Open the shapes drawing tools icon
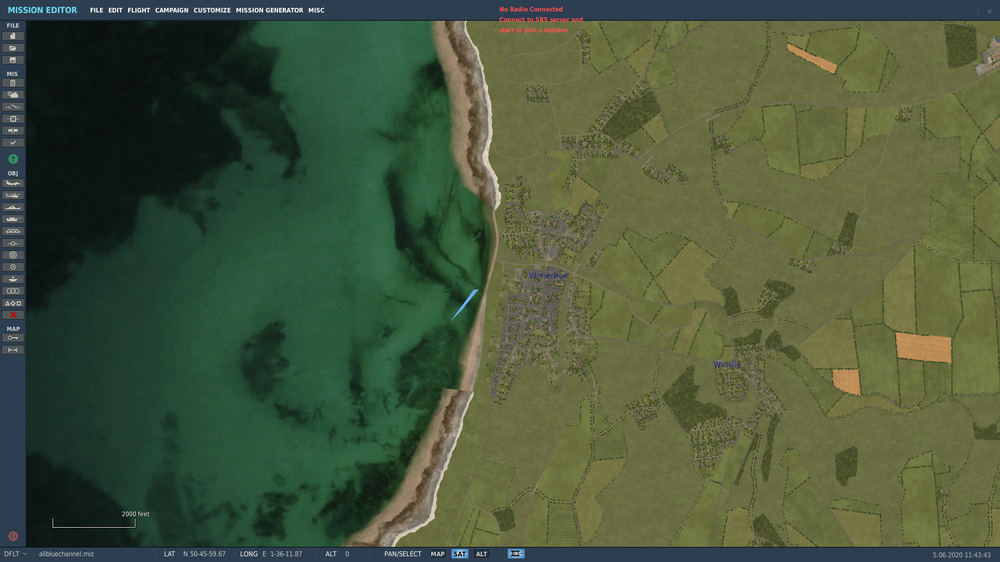The image size is (1000, 562). tap(13, 304)
